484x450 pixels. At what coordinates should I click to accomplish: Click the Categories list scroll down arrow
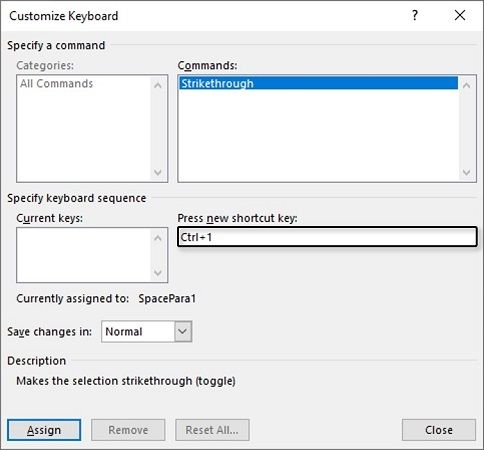[158, 172]
